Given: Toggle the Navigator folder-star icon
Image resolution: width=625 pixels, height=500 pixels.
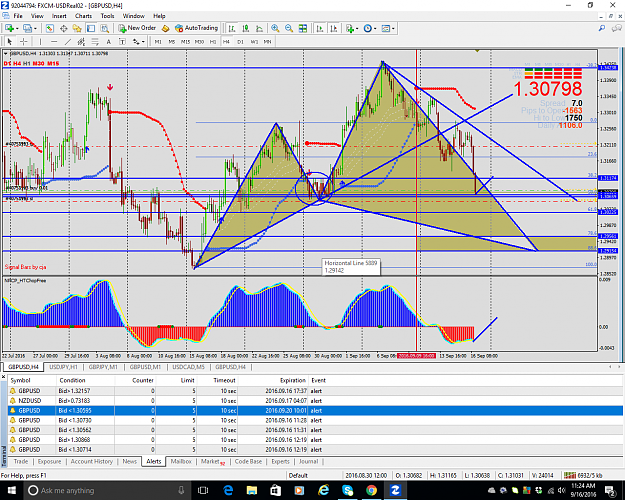Looking at the screenshot, I should [77, 28].
